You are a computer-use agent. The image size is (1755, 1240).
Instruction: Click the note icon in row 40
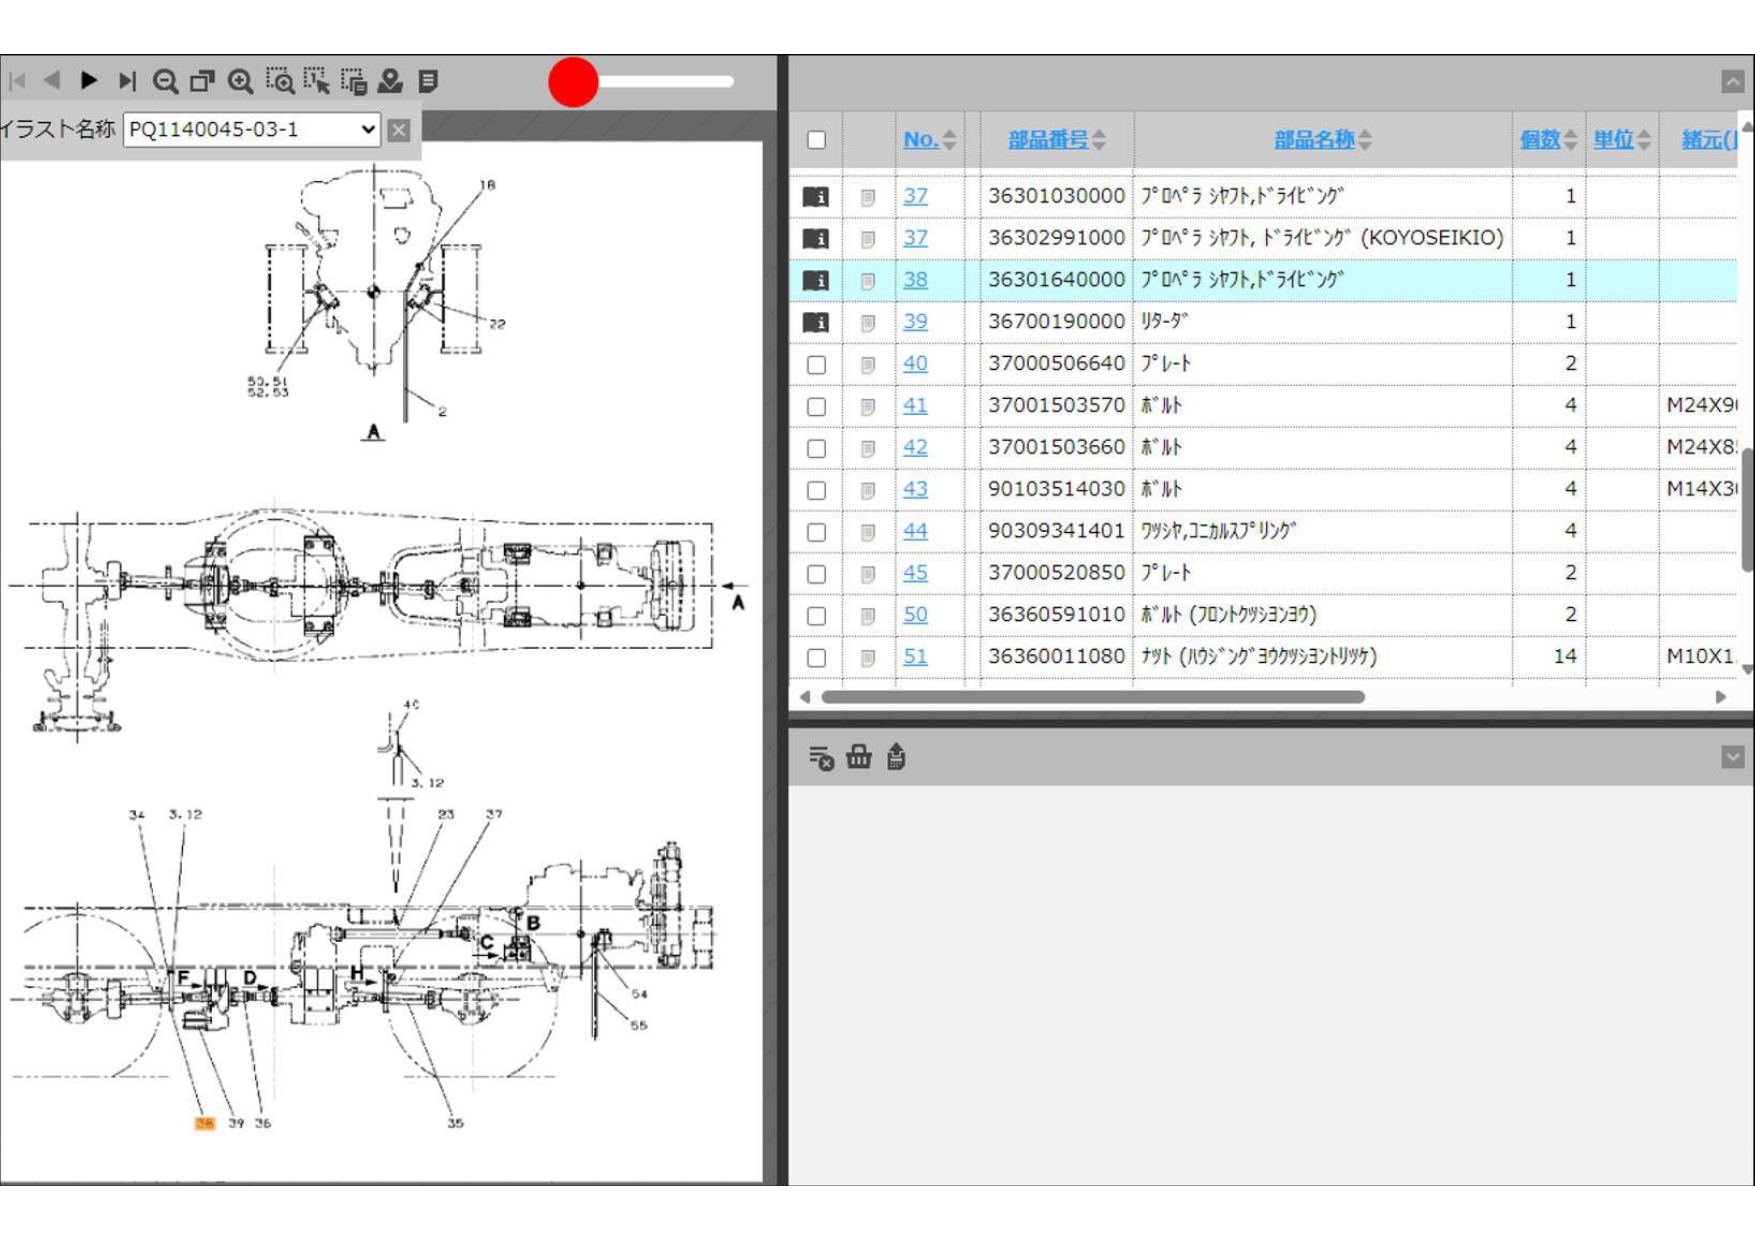coord(868,365)
